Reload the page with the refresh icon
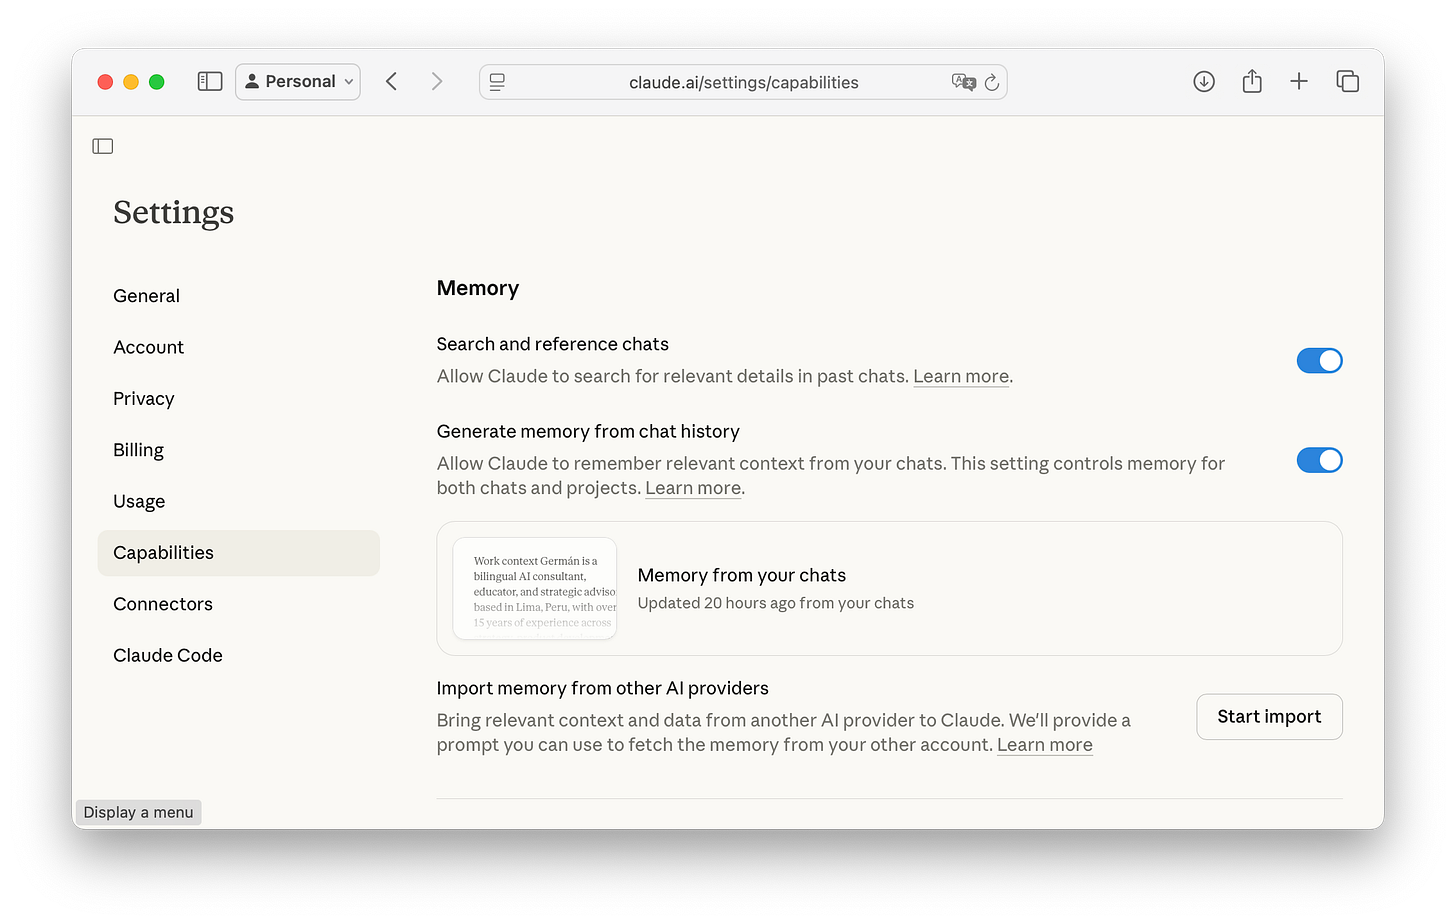This screenshot has width=1456, height=924. (992, 82)
